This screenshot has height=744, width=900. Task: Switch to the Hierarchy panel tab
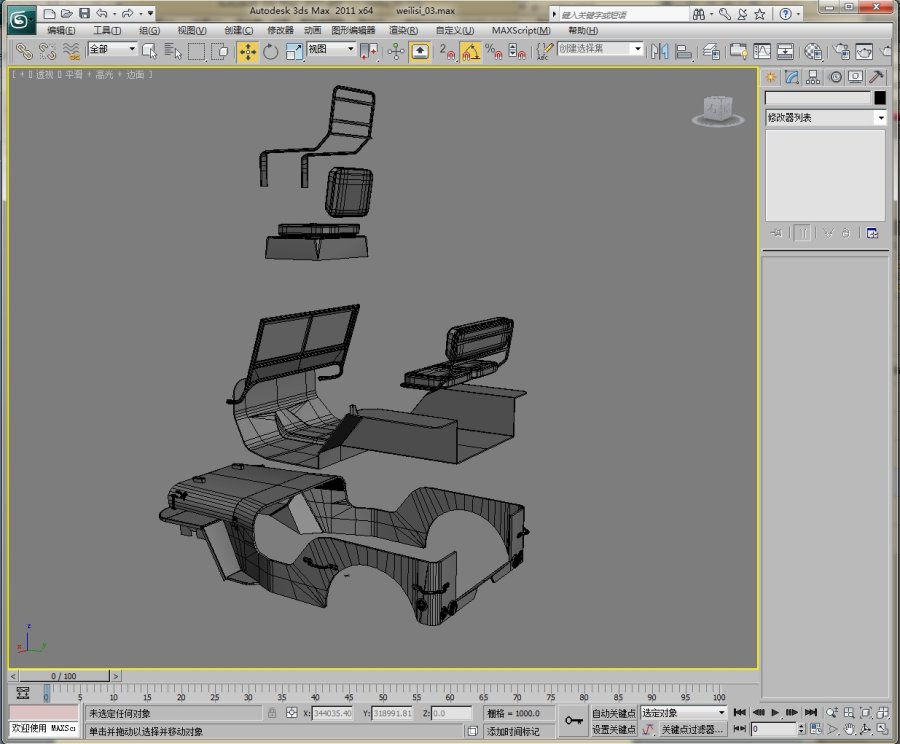(x=813, y=78)
